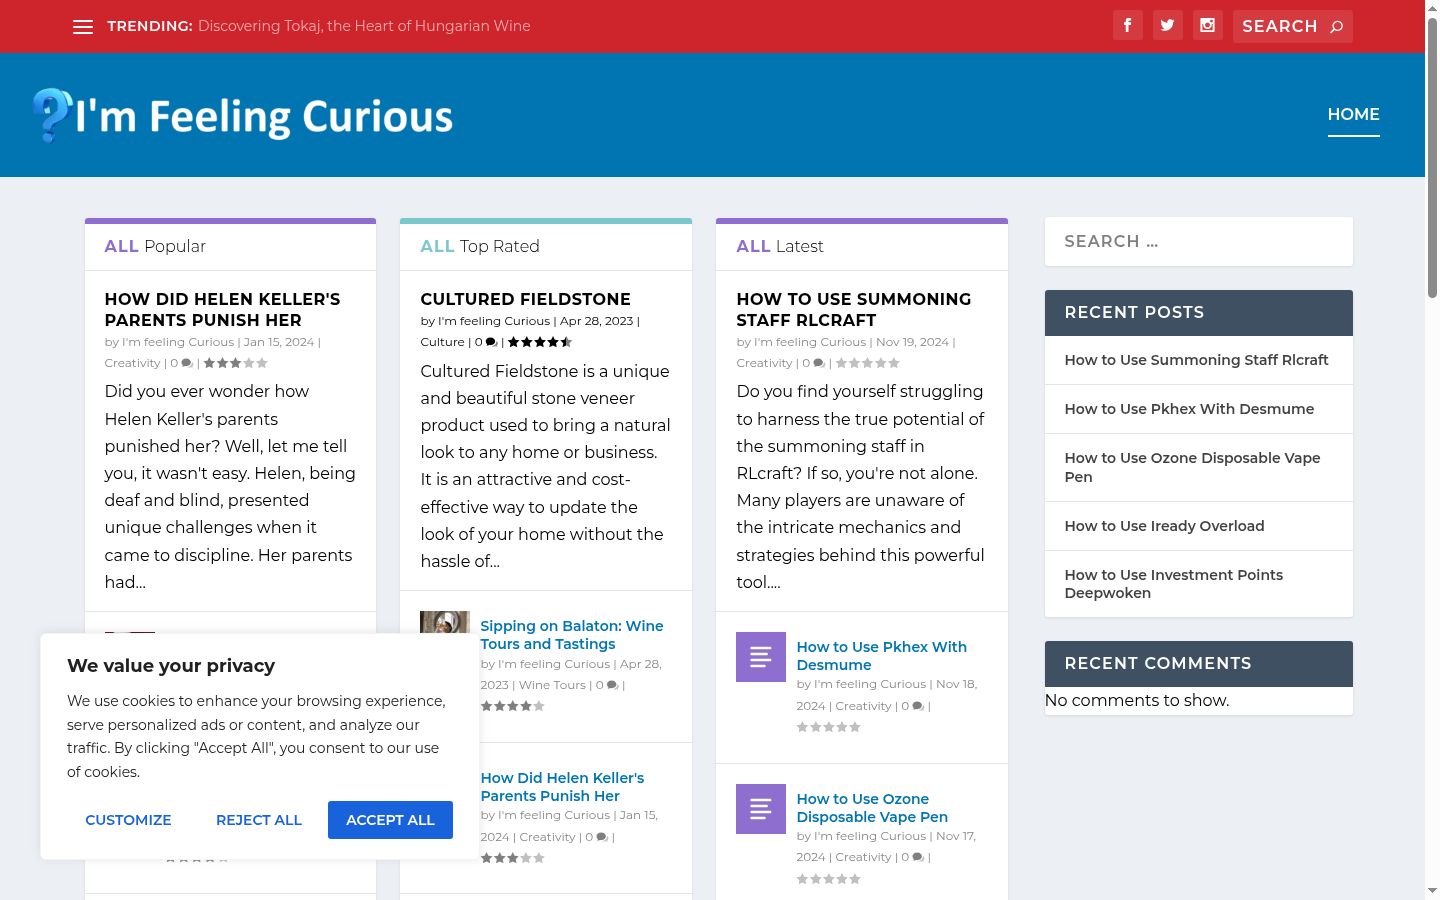Open How to Use Pkhex With Desmume in Latest
Screen dimensions: 1440x900
click(x=881, y=656)
